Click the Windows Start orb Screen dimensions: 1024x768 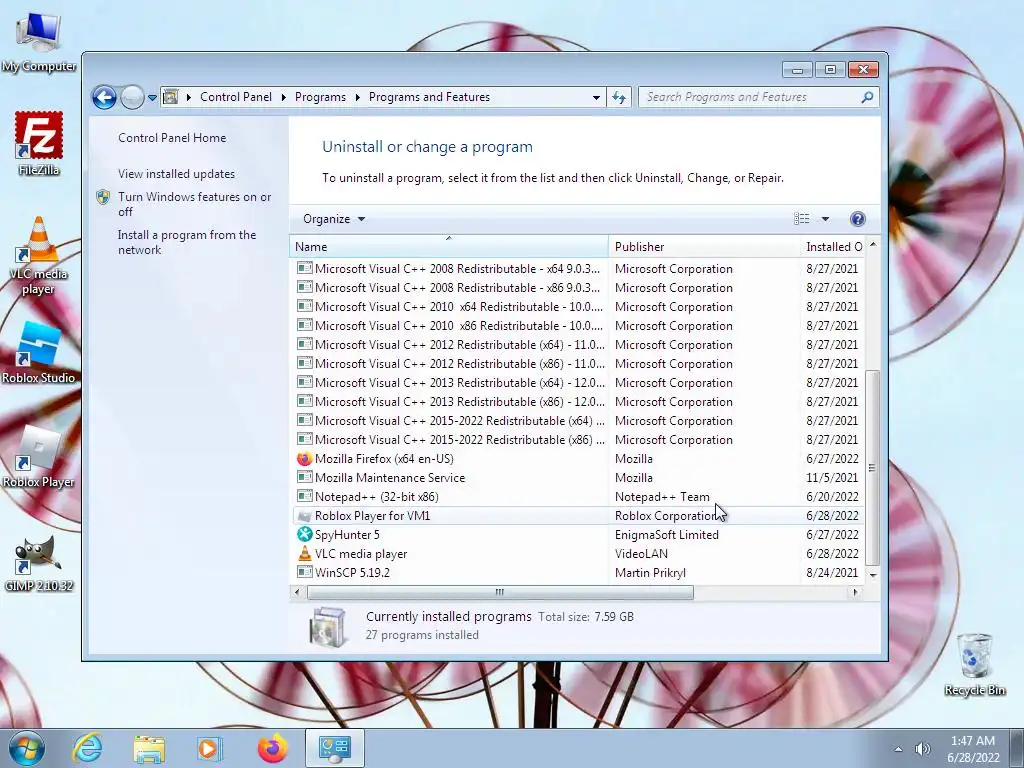[27, 748]
